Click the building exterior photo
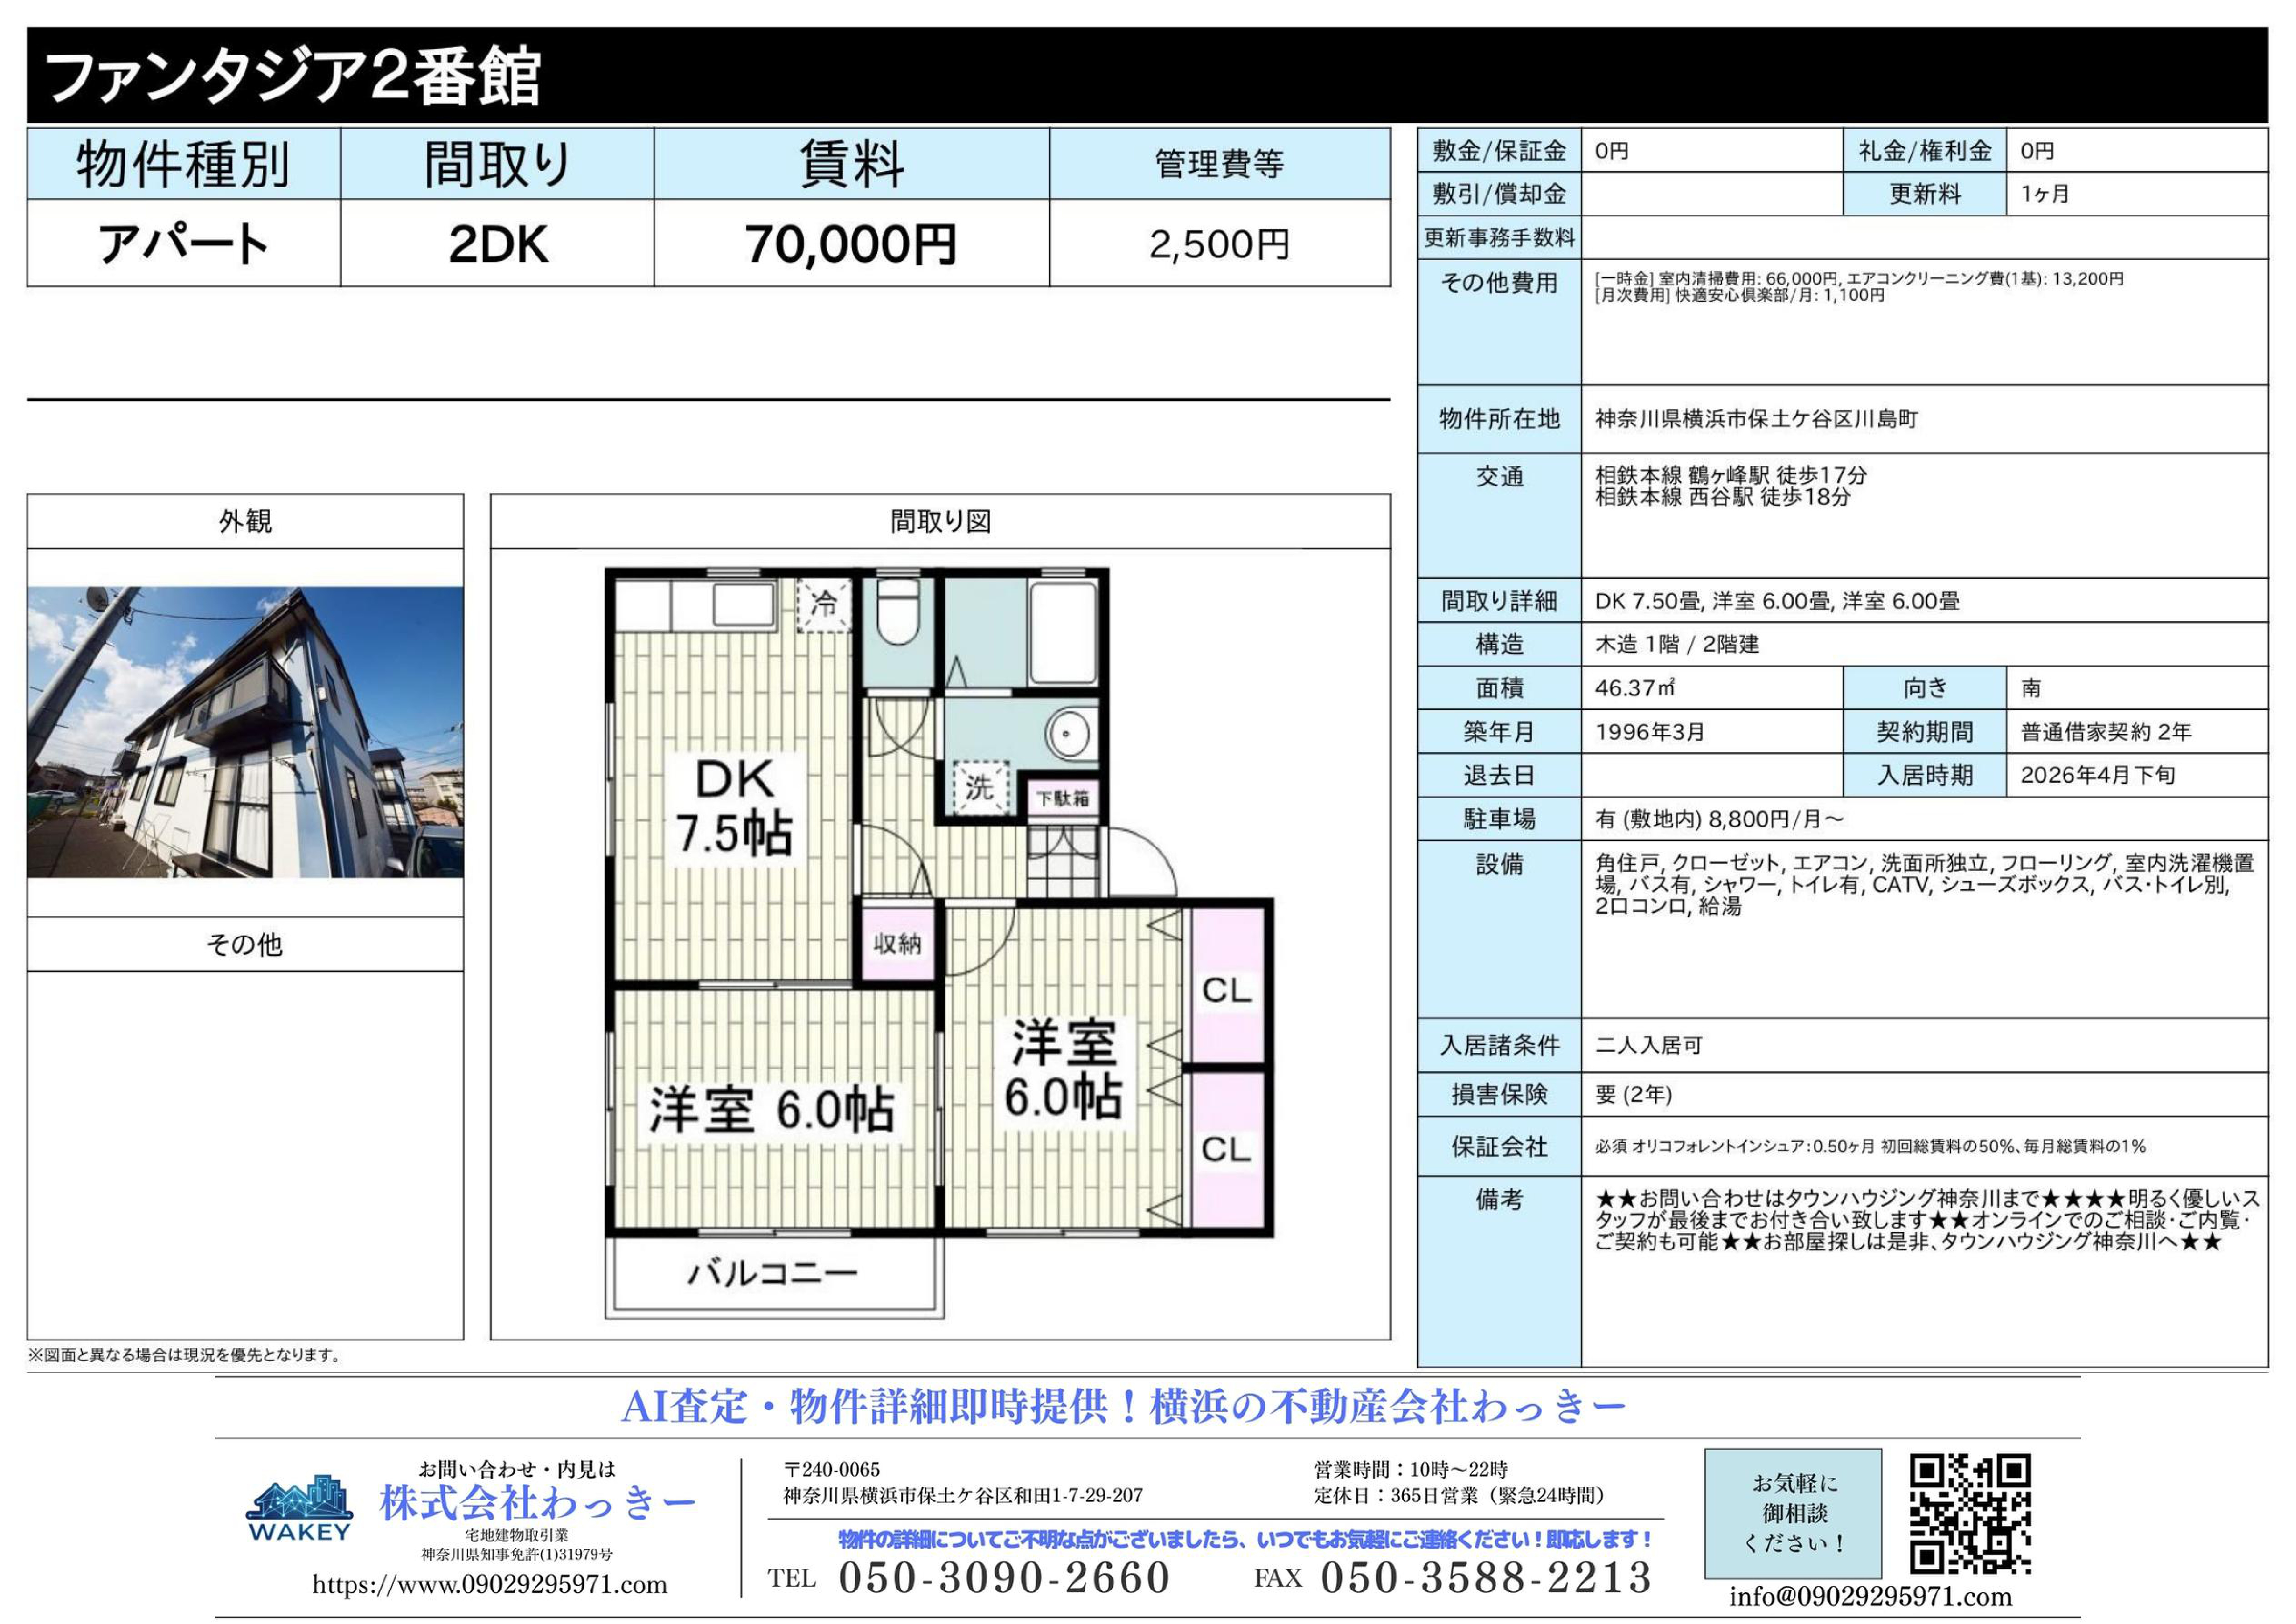 pos(245,732)
